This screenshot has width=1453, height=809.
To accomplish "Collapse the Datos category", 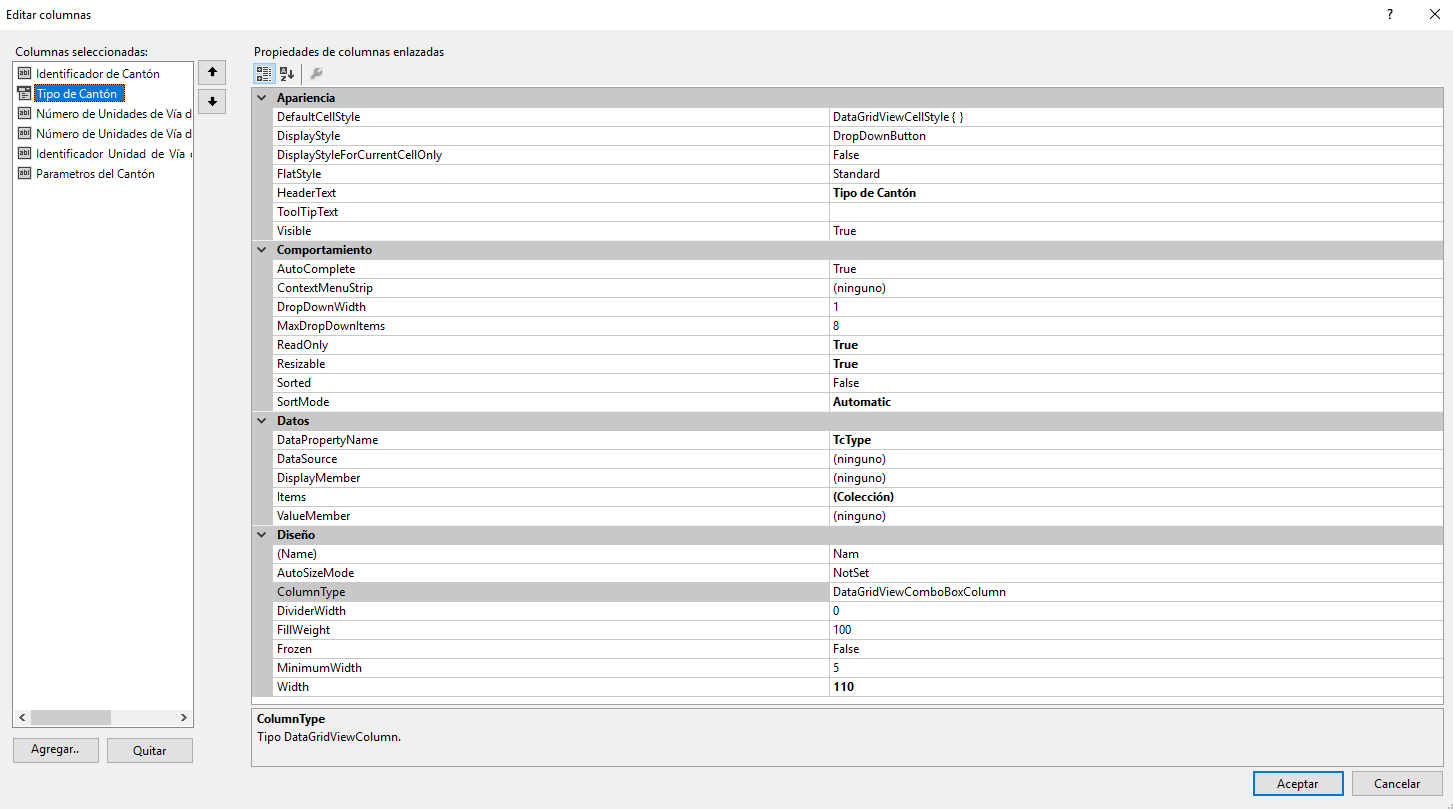I will [263, 421].
